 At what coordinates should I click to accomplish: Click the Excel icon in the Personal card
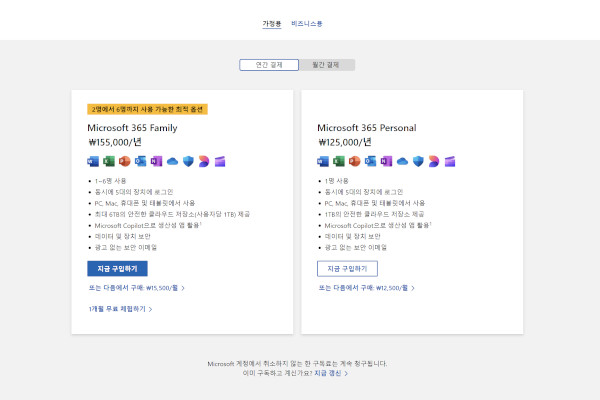(339, 161)
